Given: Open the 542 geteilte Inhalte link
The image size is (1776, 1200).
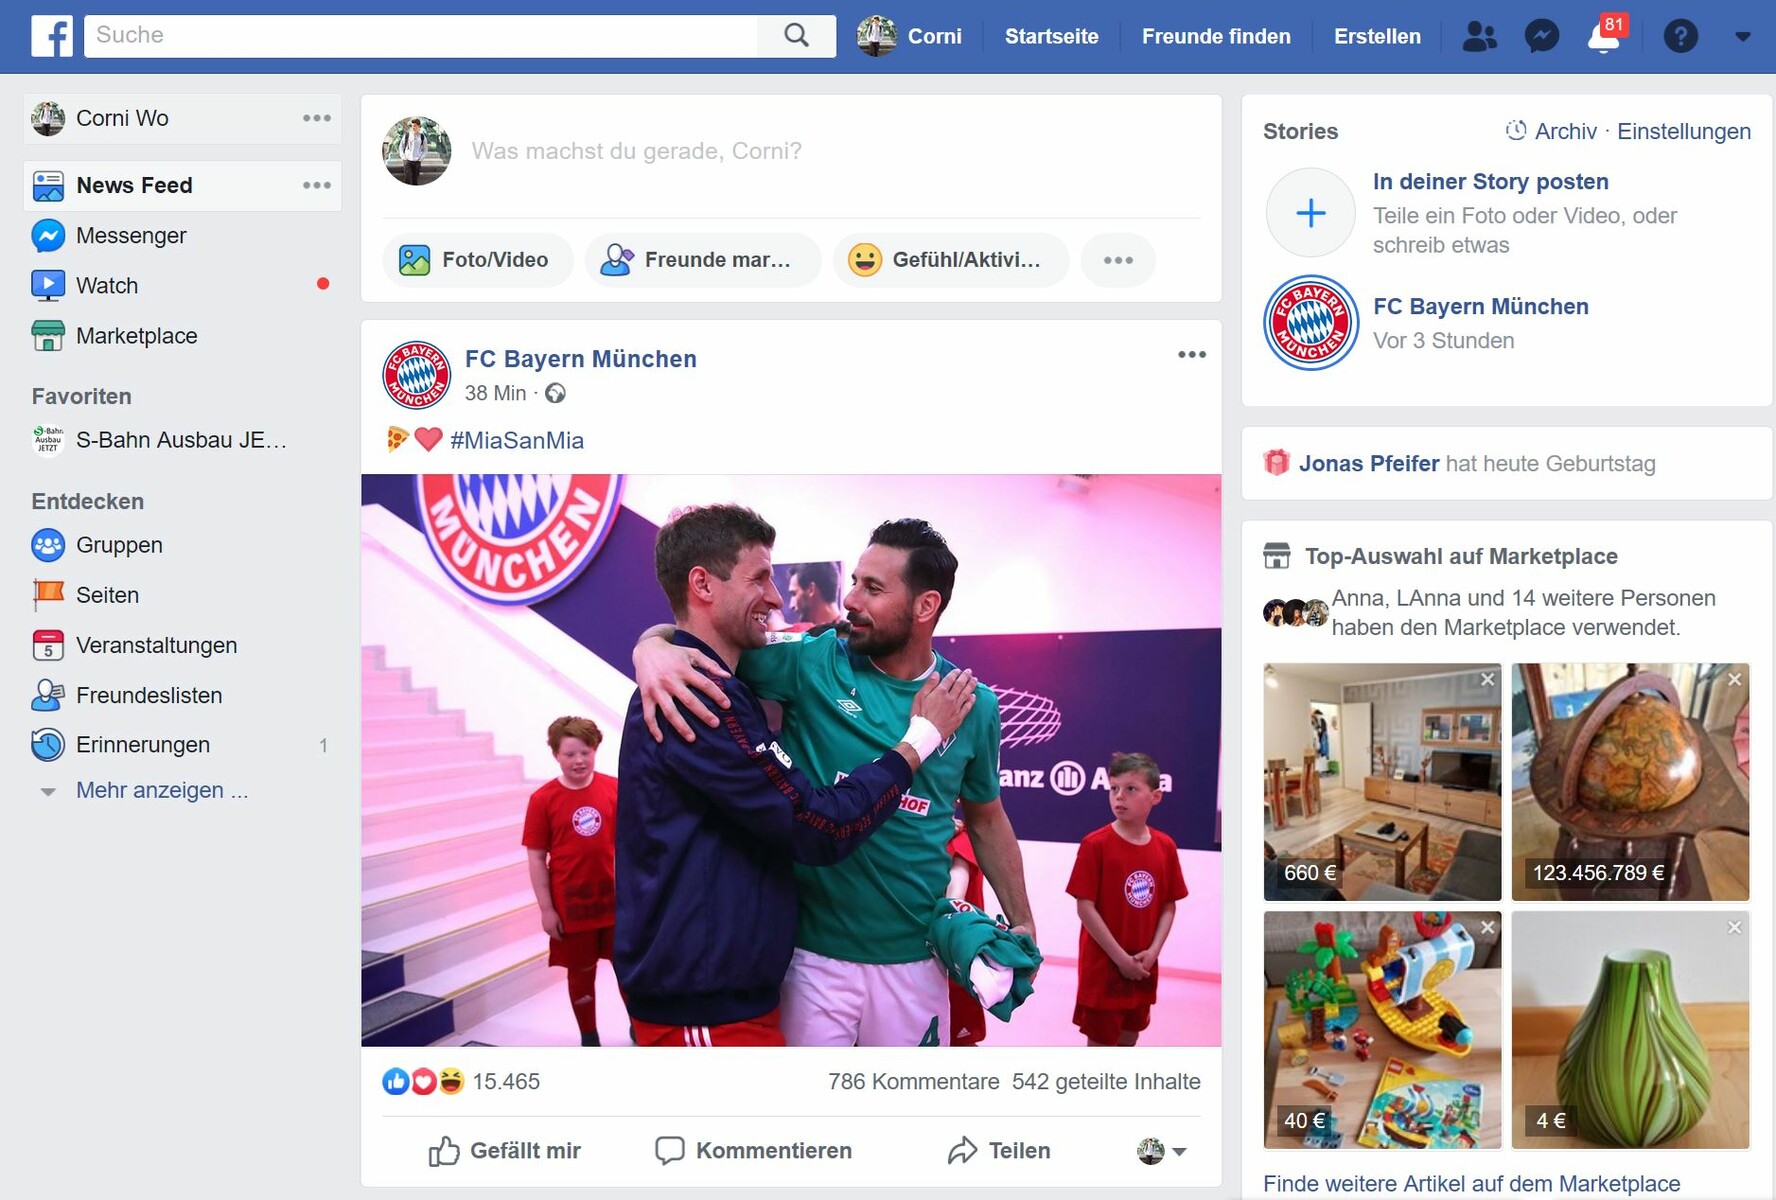Looking at the screenshot, I should (x=1106, y=1081).
